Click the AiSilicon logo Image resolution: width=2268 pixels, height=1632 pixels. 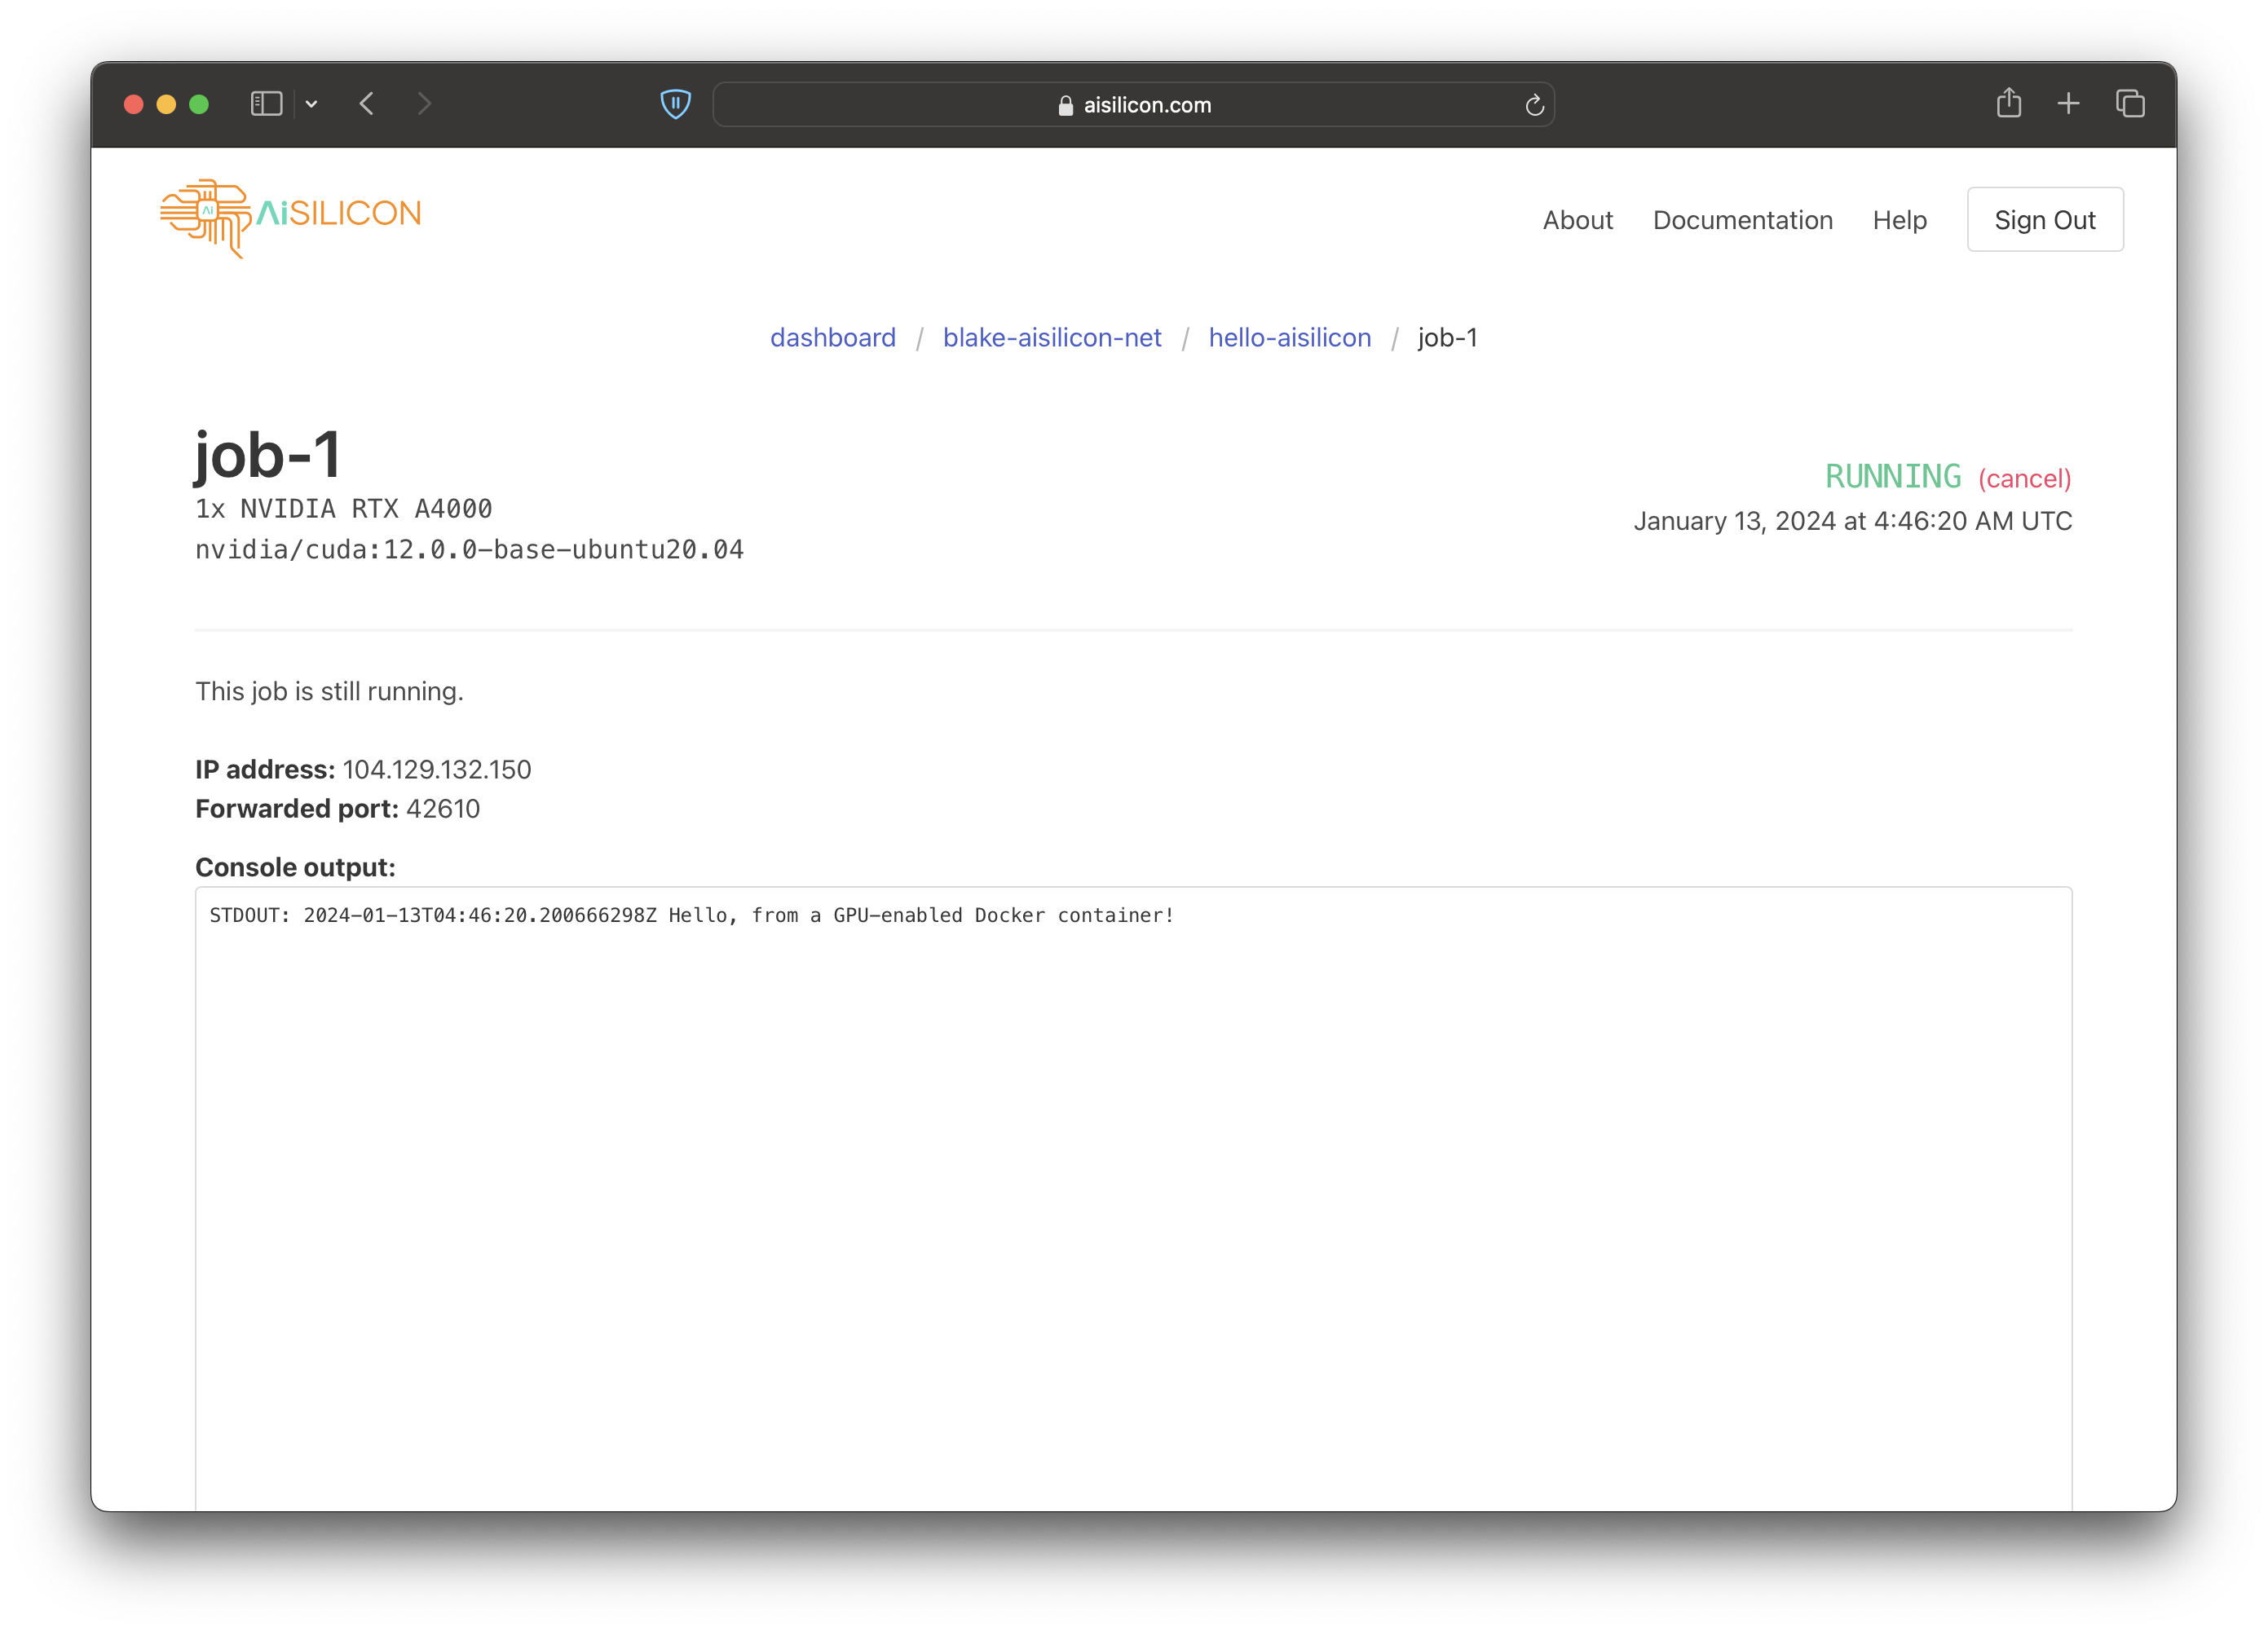pyautogui.click(x=290, y=216)
